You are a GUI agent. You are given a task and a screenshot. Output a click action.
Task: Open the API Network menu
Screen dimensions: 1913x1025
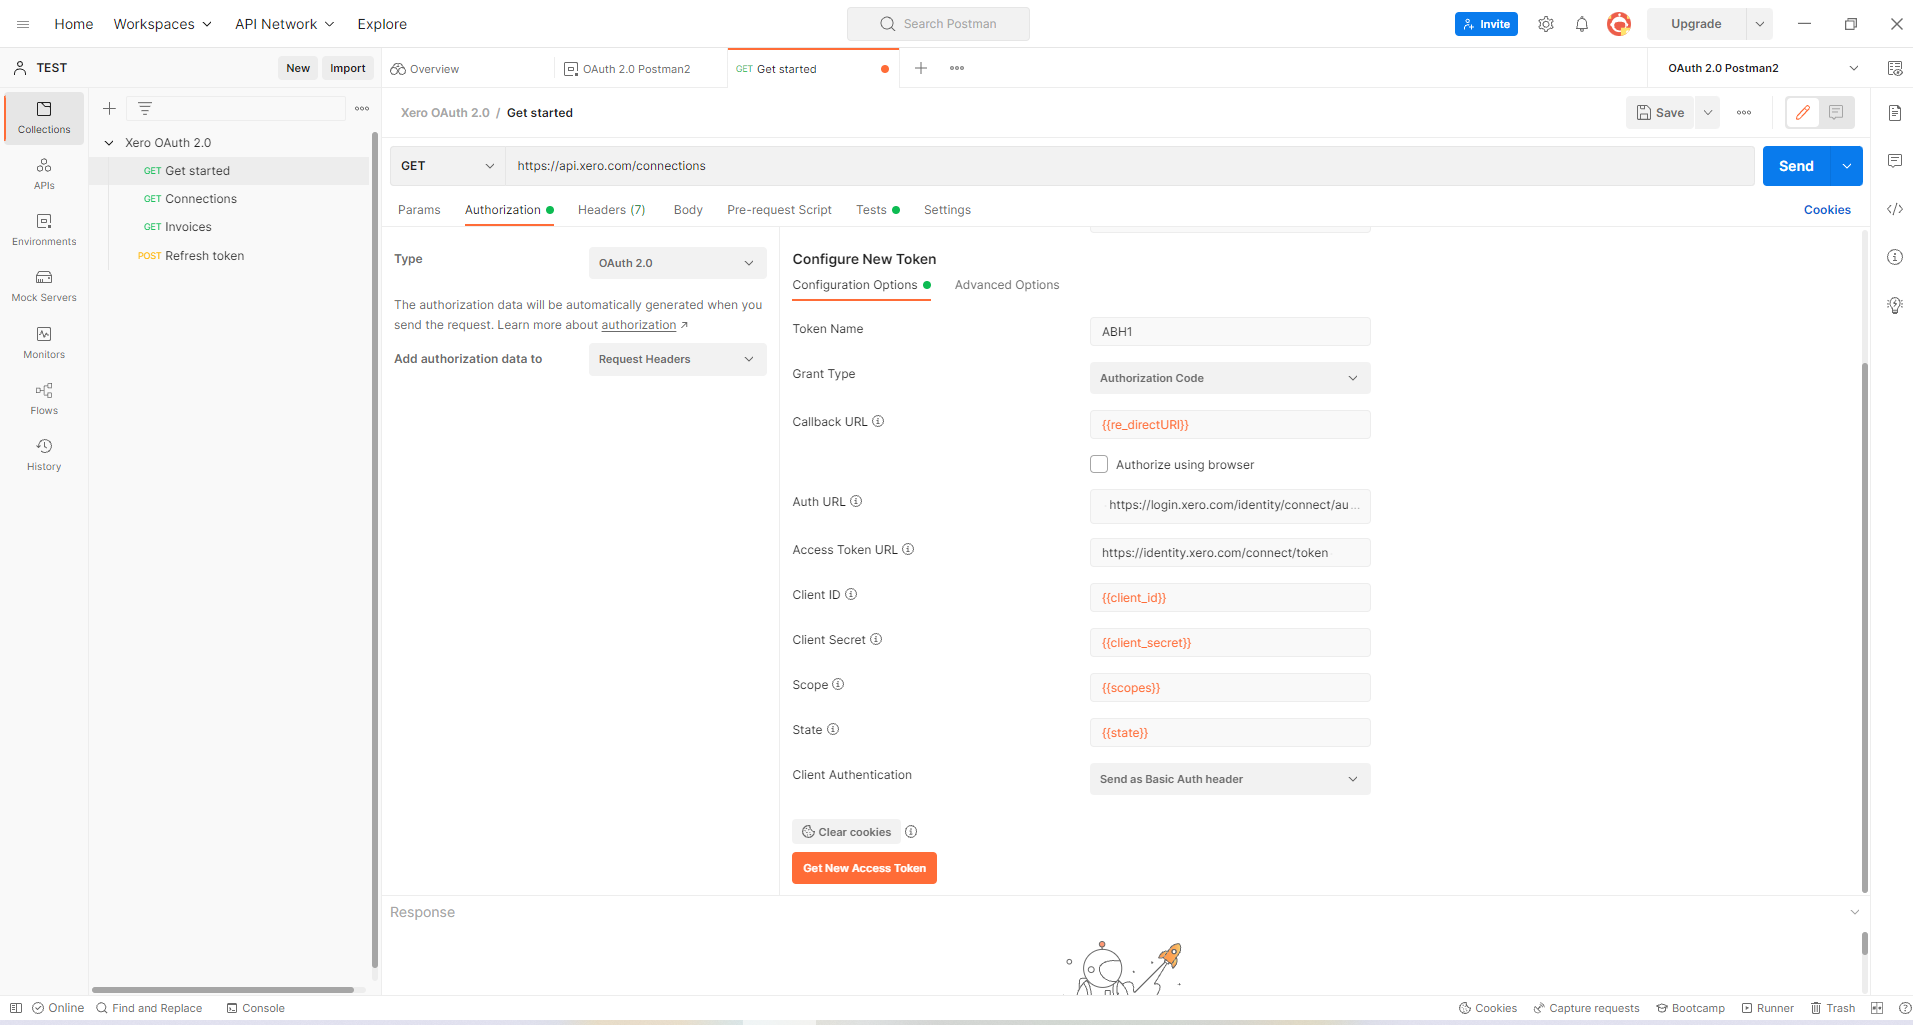(284, 24)
